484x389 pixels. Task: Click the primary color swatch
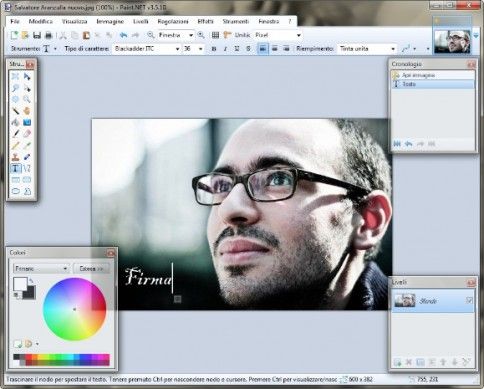click(20, 284)
